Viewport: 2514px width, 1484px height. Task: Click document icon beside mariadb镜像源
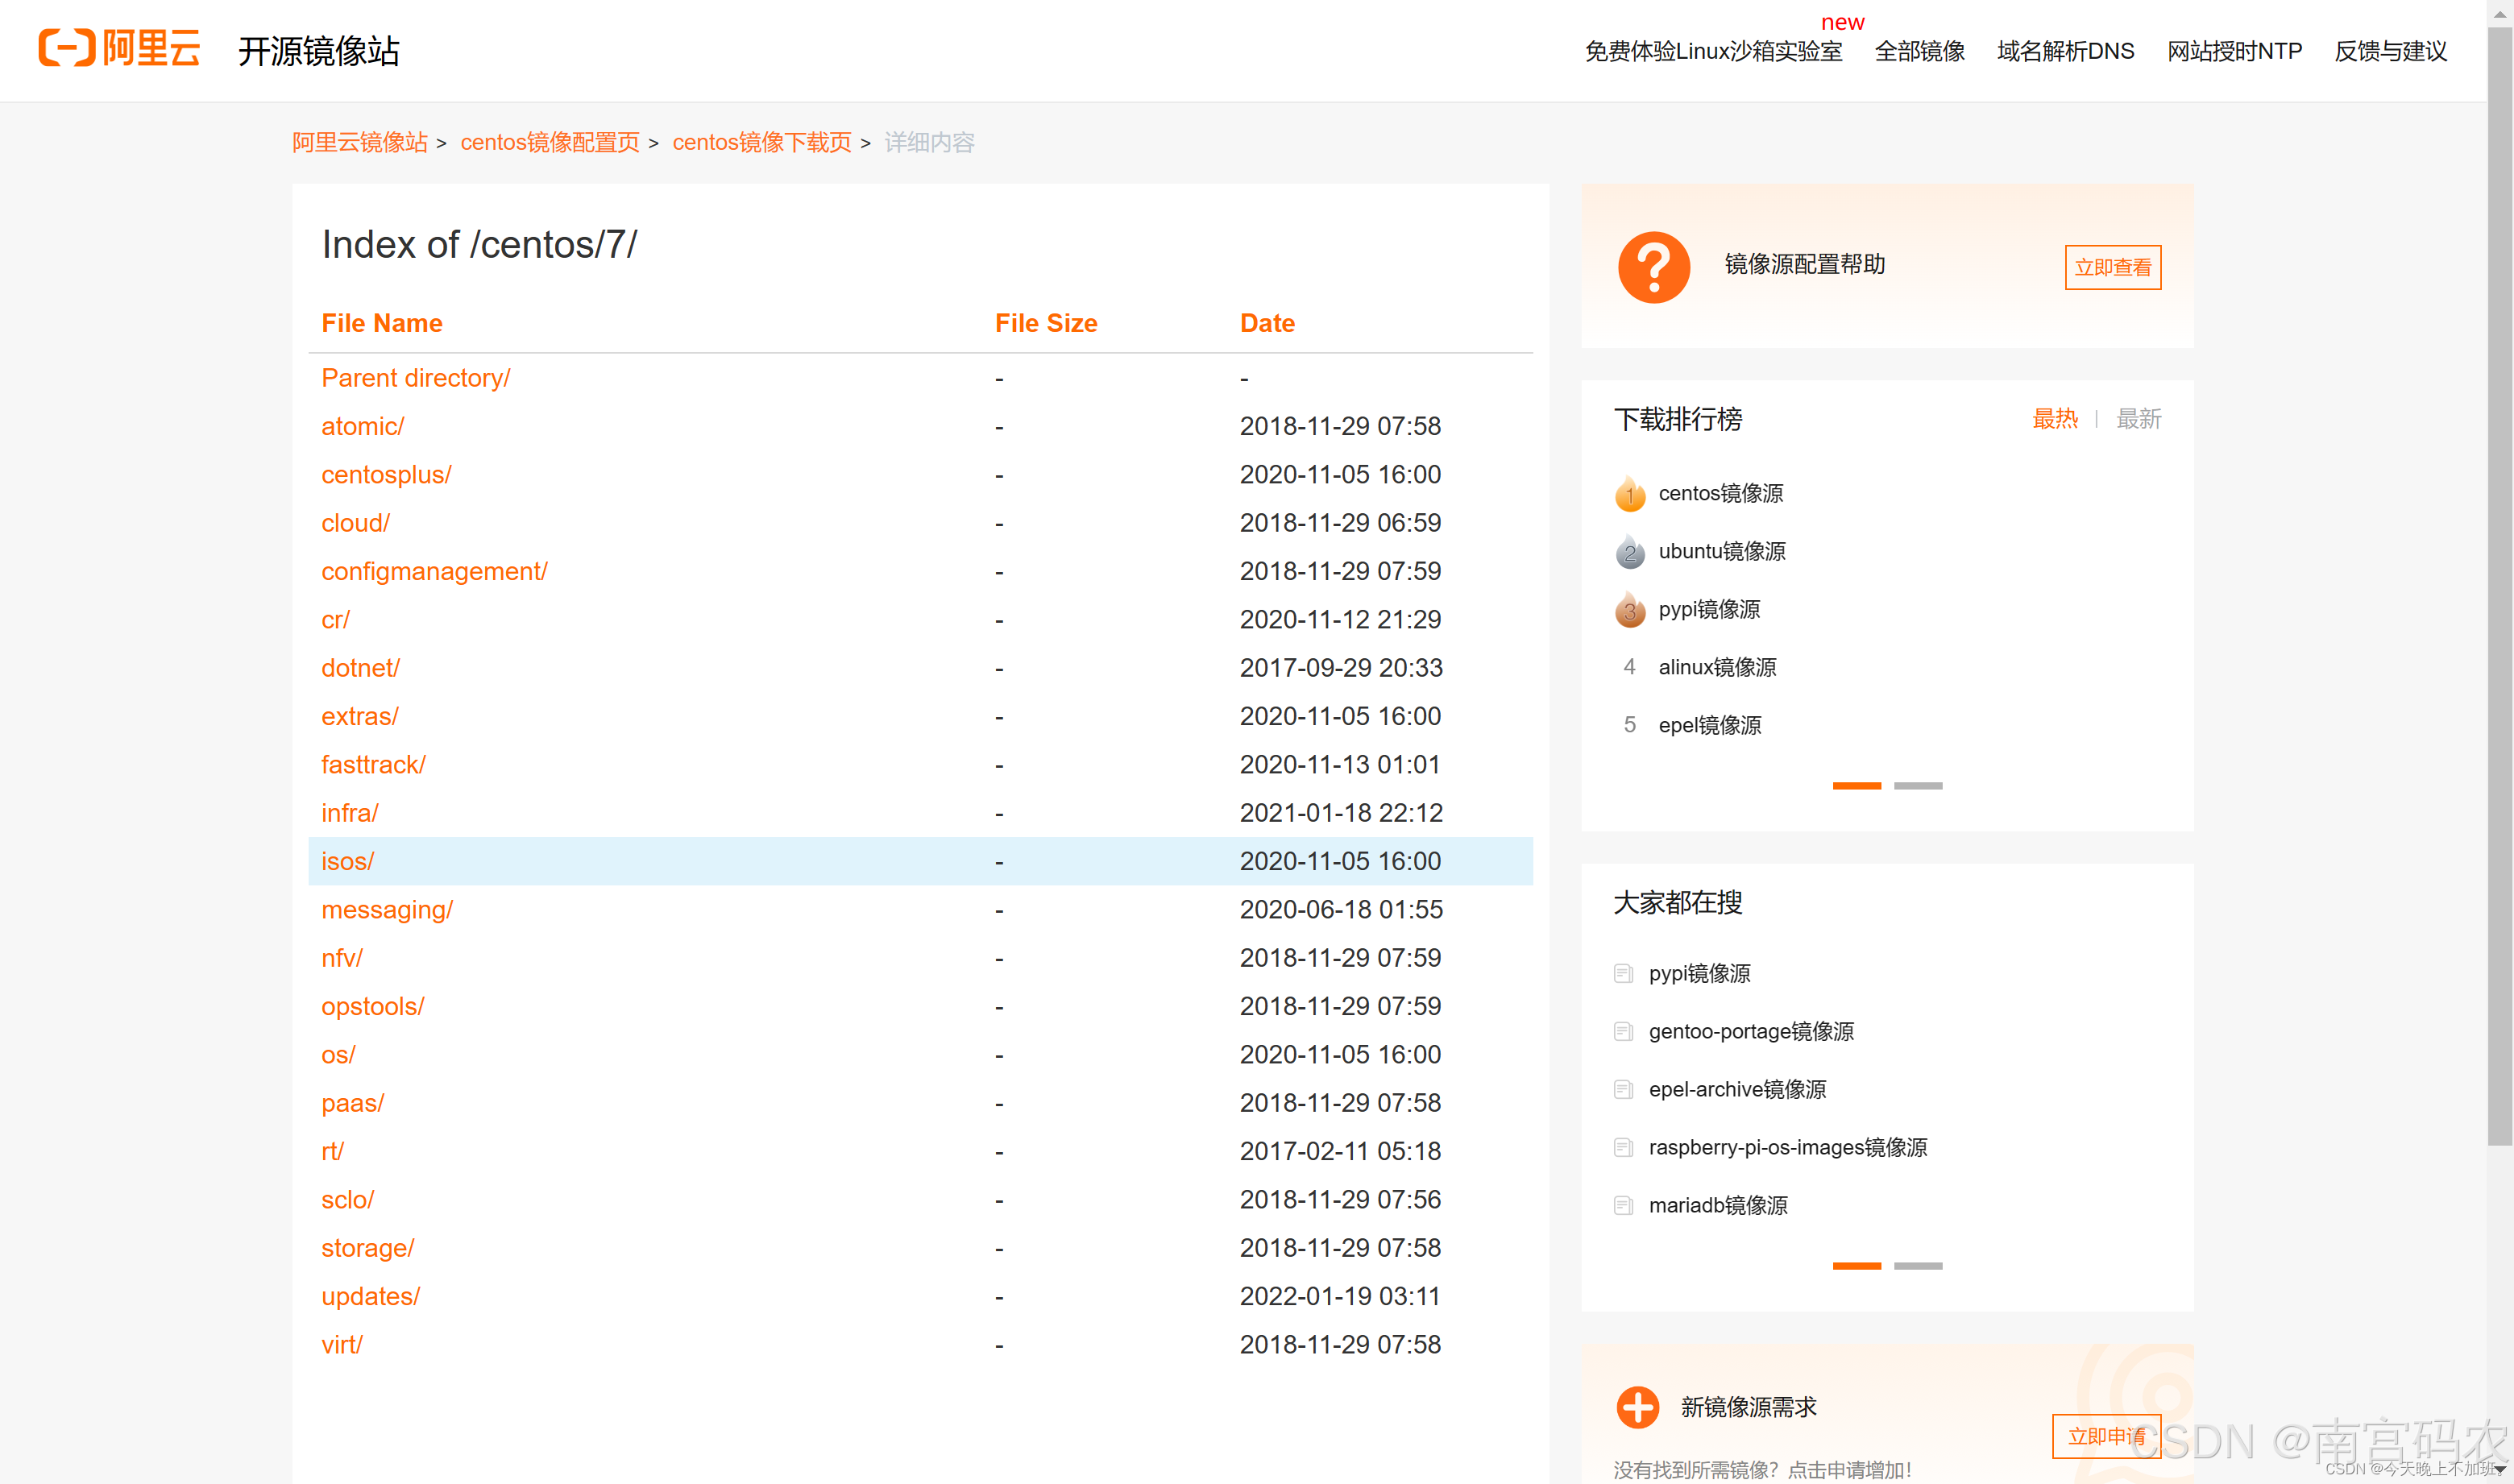(1623, 1205)
